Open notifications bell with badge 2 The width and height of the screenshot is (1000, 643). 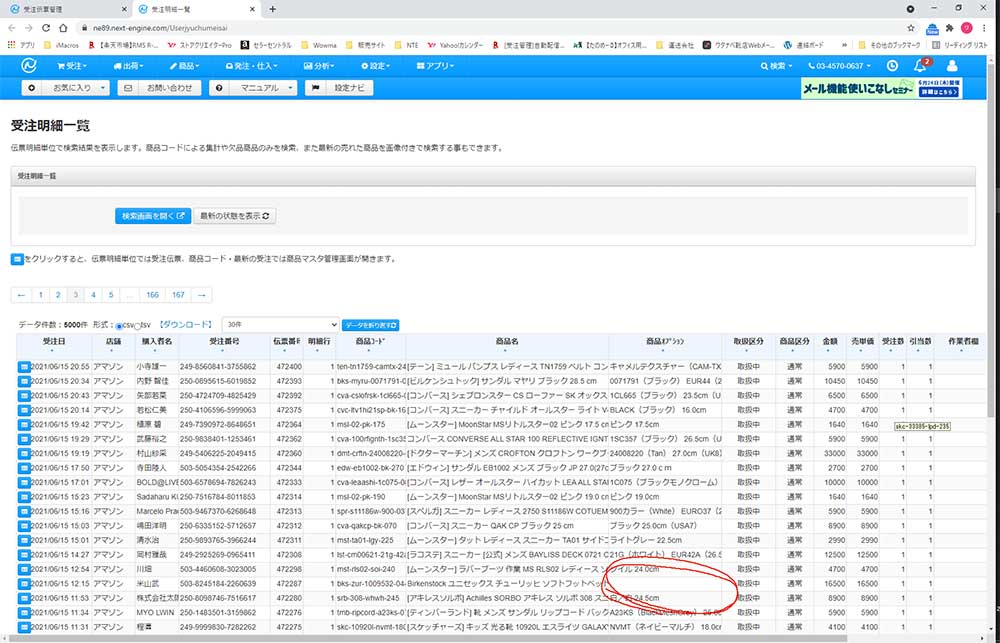[921, 65]
